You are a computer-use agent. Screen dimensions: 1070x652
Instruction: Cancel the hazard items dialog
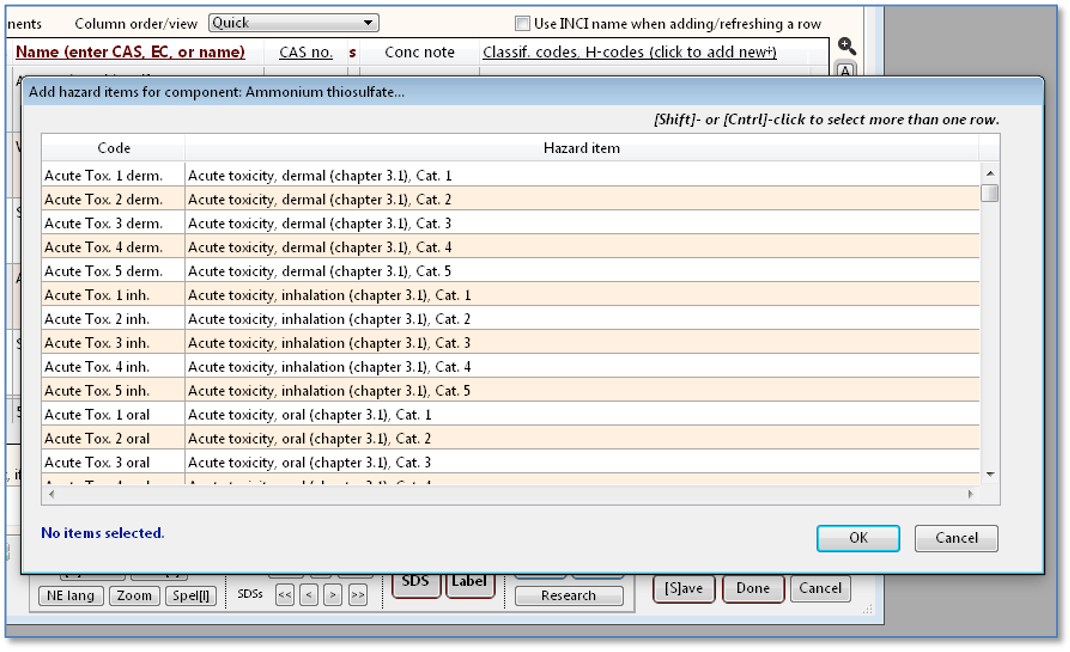(956, 538)
